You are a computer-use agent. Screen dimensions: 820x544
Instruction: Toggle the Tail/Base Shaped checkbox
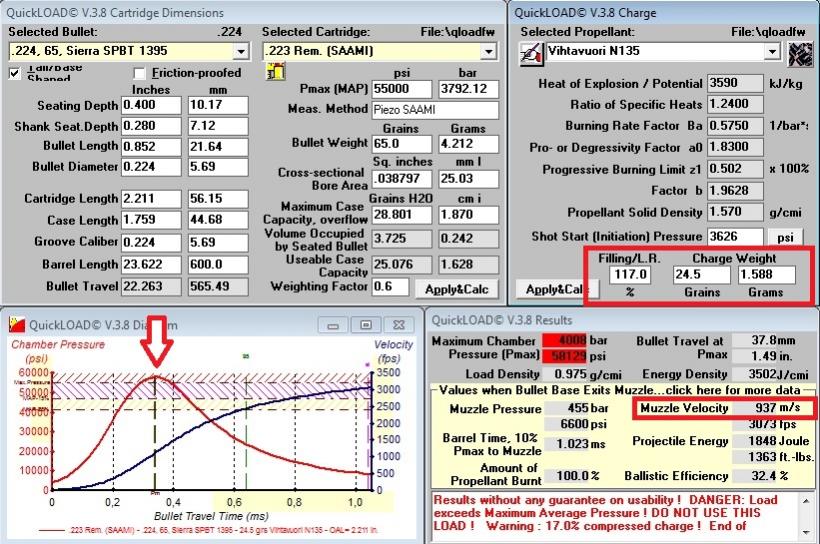(x=15, y=73)
